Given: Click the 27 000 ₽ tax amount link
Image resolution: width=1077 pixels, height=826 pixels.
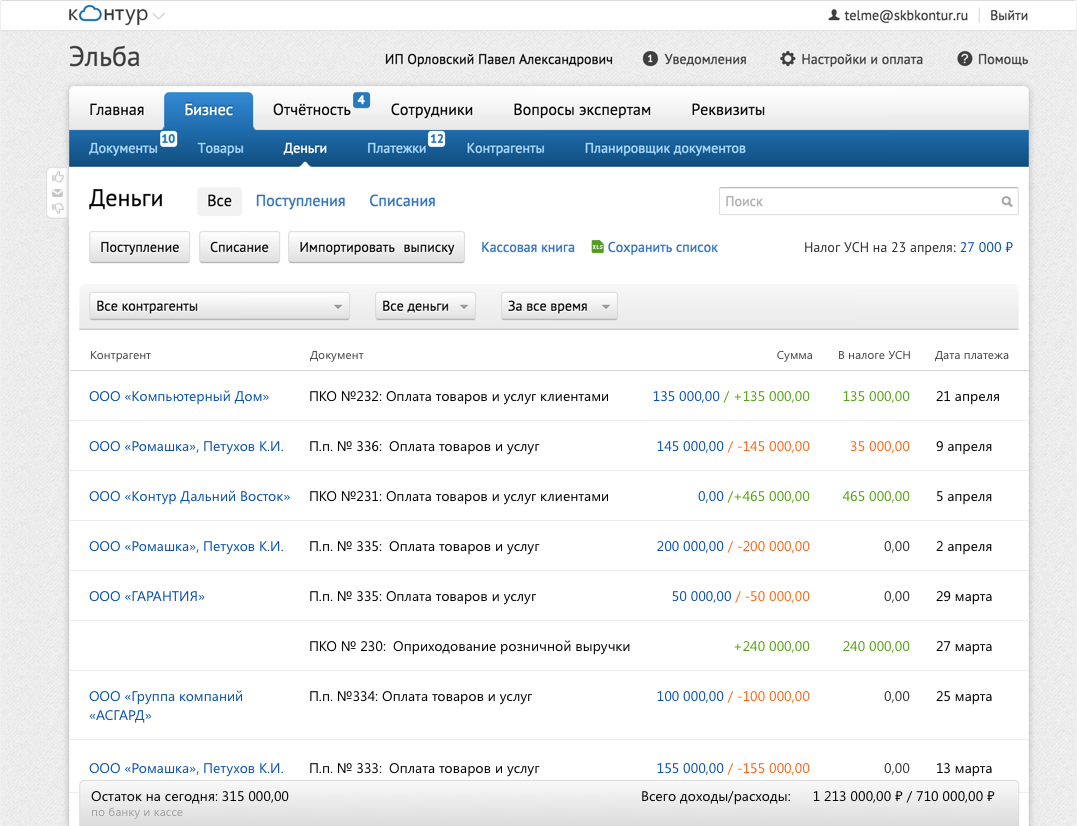Looking at the screenshot, I should (x=986, y=247).
